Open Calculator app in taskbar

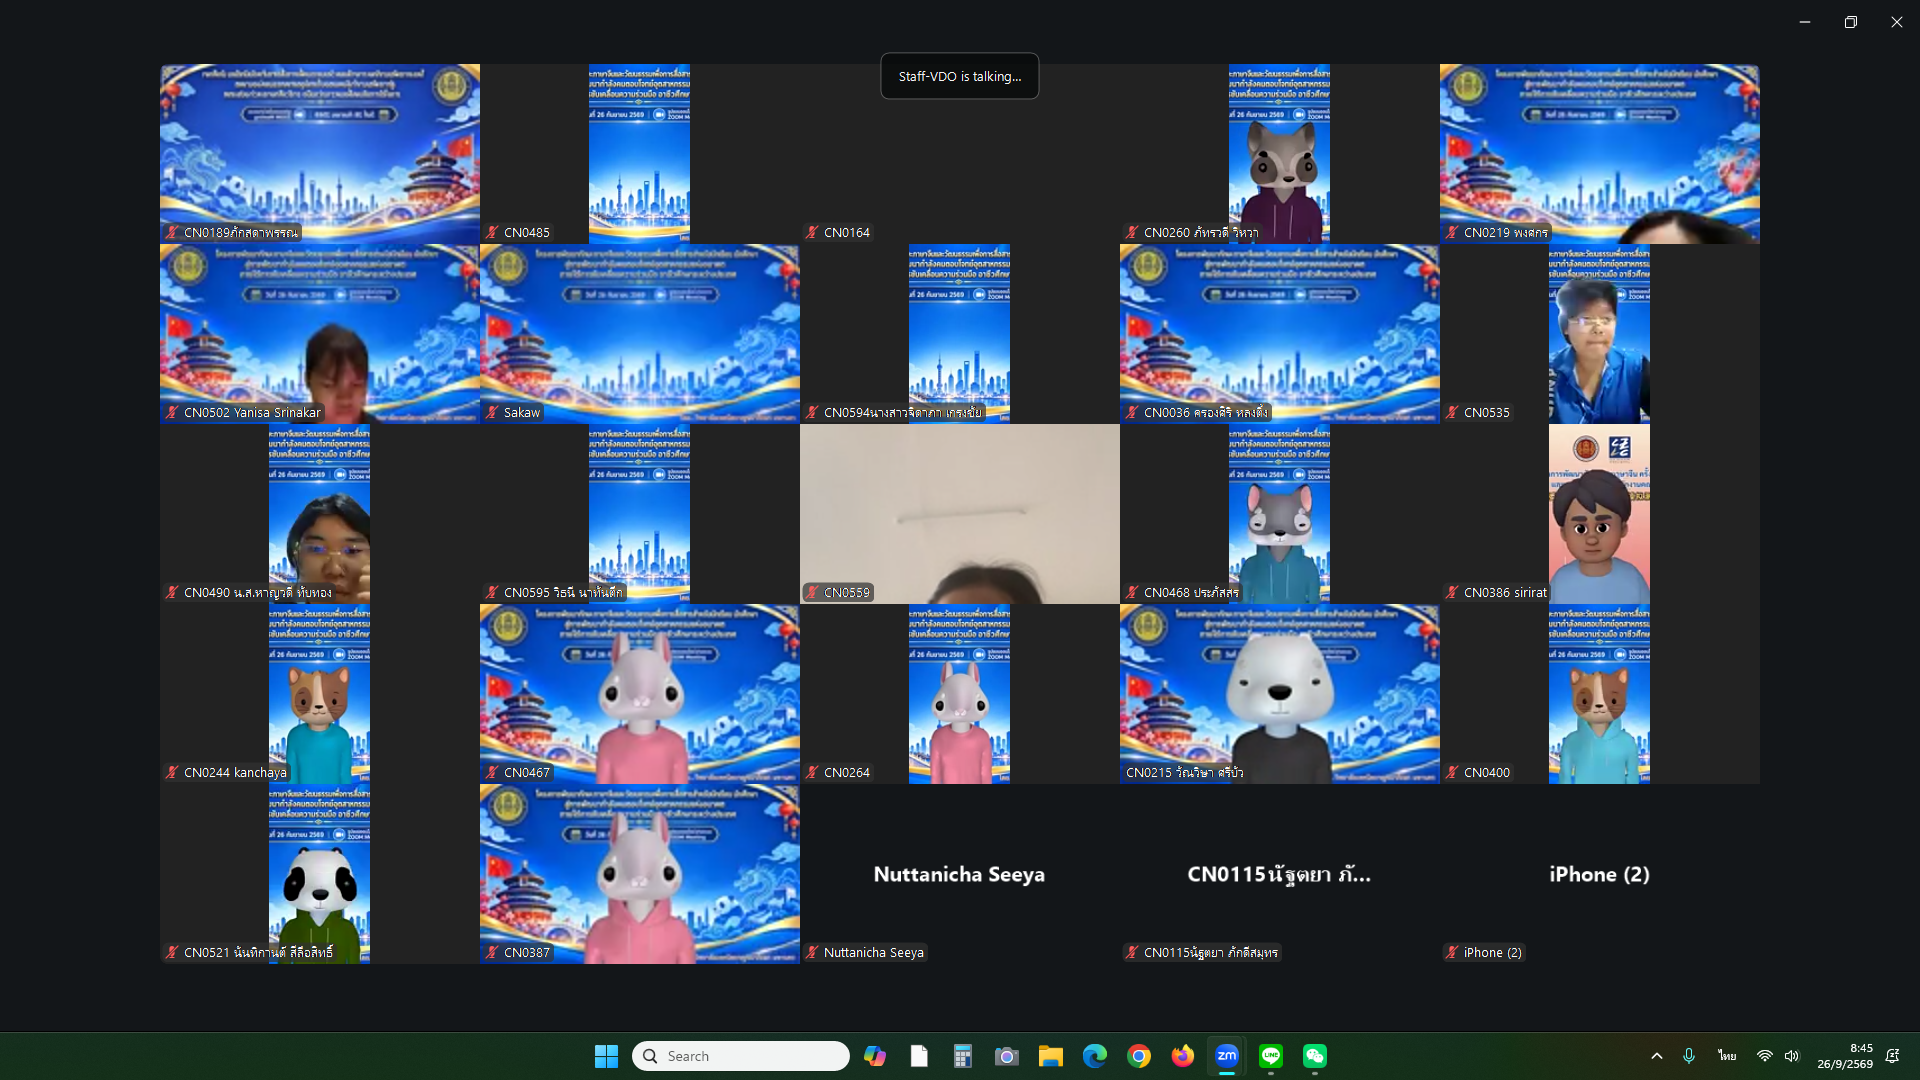tap(963, 1056)
